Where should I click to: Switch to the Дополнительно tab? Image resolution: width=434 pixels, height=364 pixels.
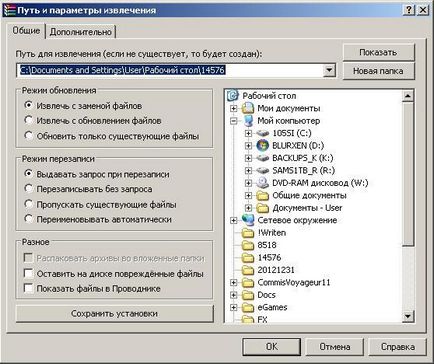(x=81, y=32)
